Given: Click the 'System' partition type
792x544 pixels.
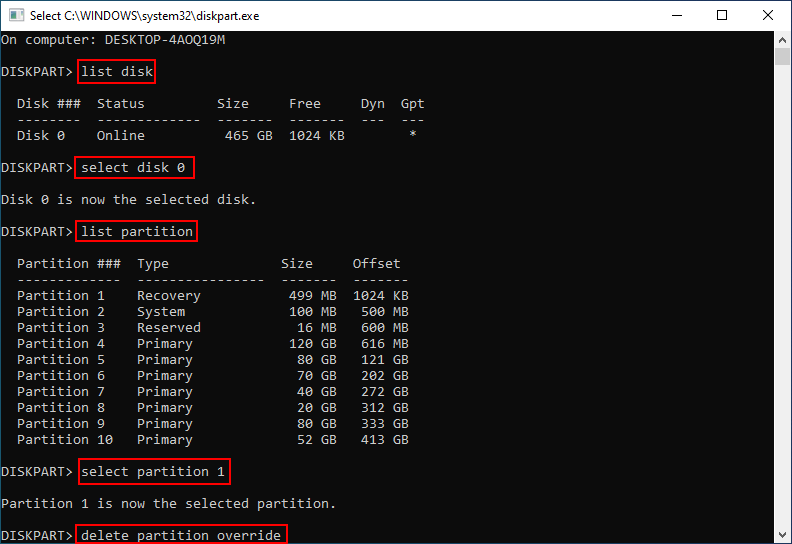Looking at the screenshot, I should [161, 312].
